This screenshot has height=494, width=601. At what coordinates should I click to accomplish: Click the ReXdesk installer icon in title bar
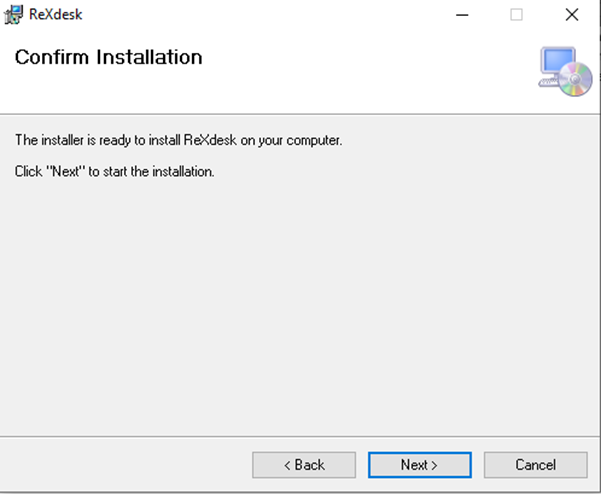pyautogui.click(x=14, y=14)
